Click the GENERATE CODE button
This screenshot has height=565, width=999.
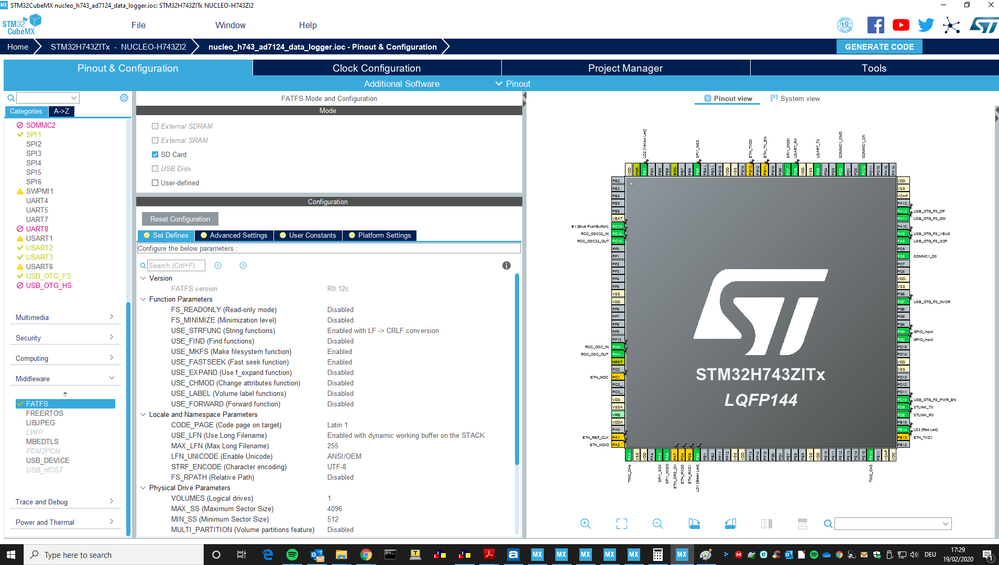pos(879,47)
